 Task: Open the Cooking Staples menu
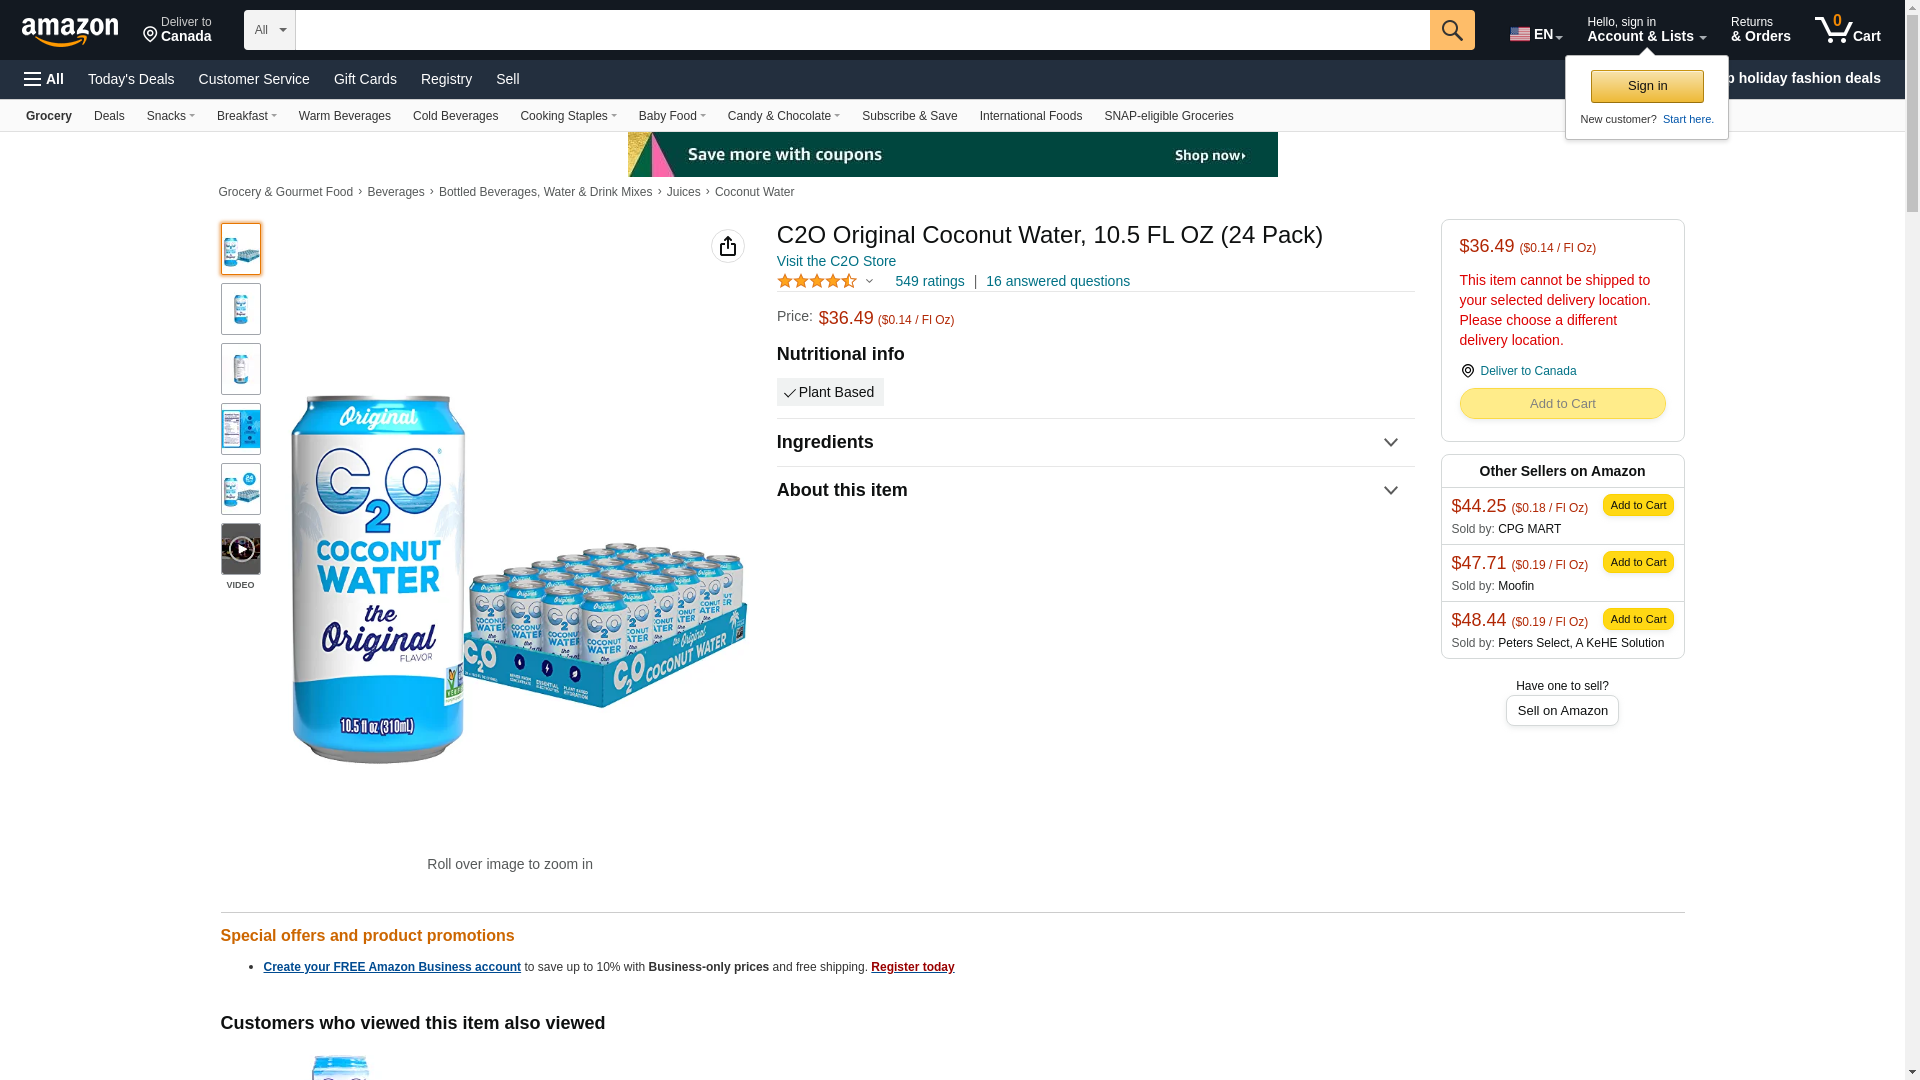[568, 116]
